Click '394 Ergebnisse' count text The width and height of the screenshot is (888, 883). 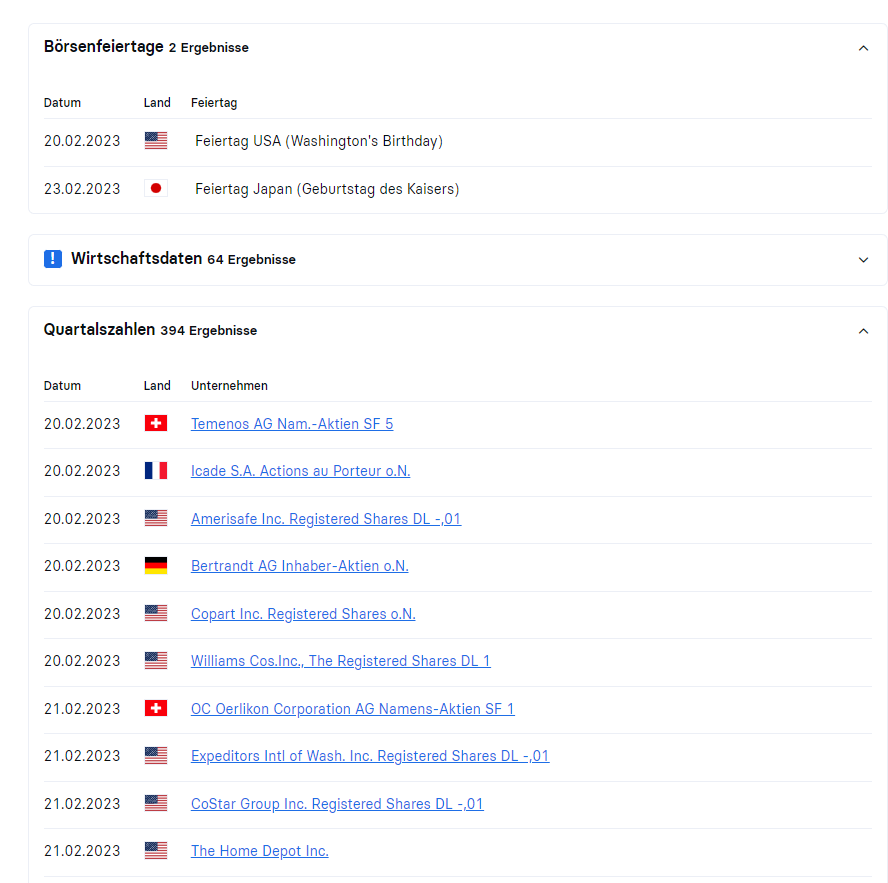[208, 330]
